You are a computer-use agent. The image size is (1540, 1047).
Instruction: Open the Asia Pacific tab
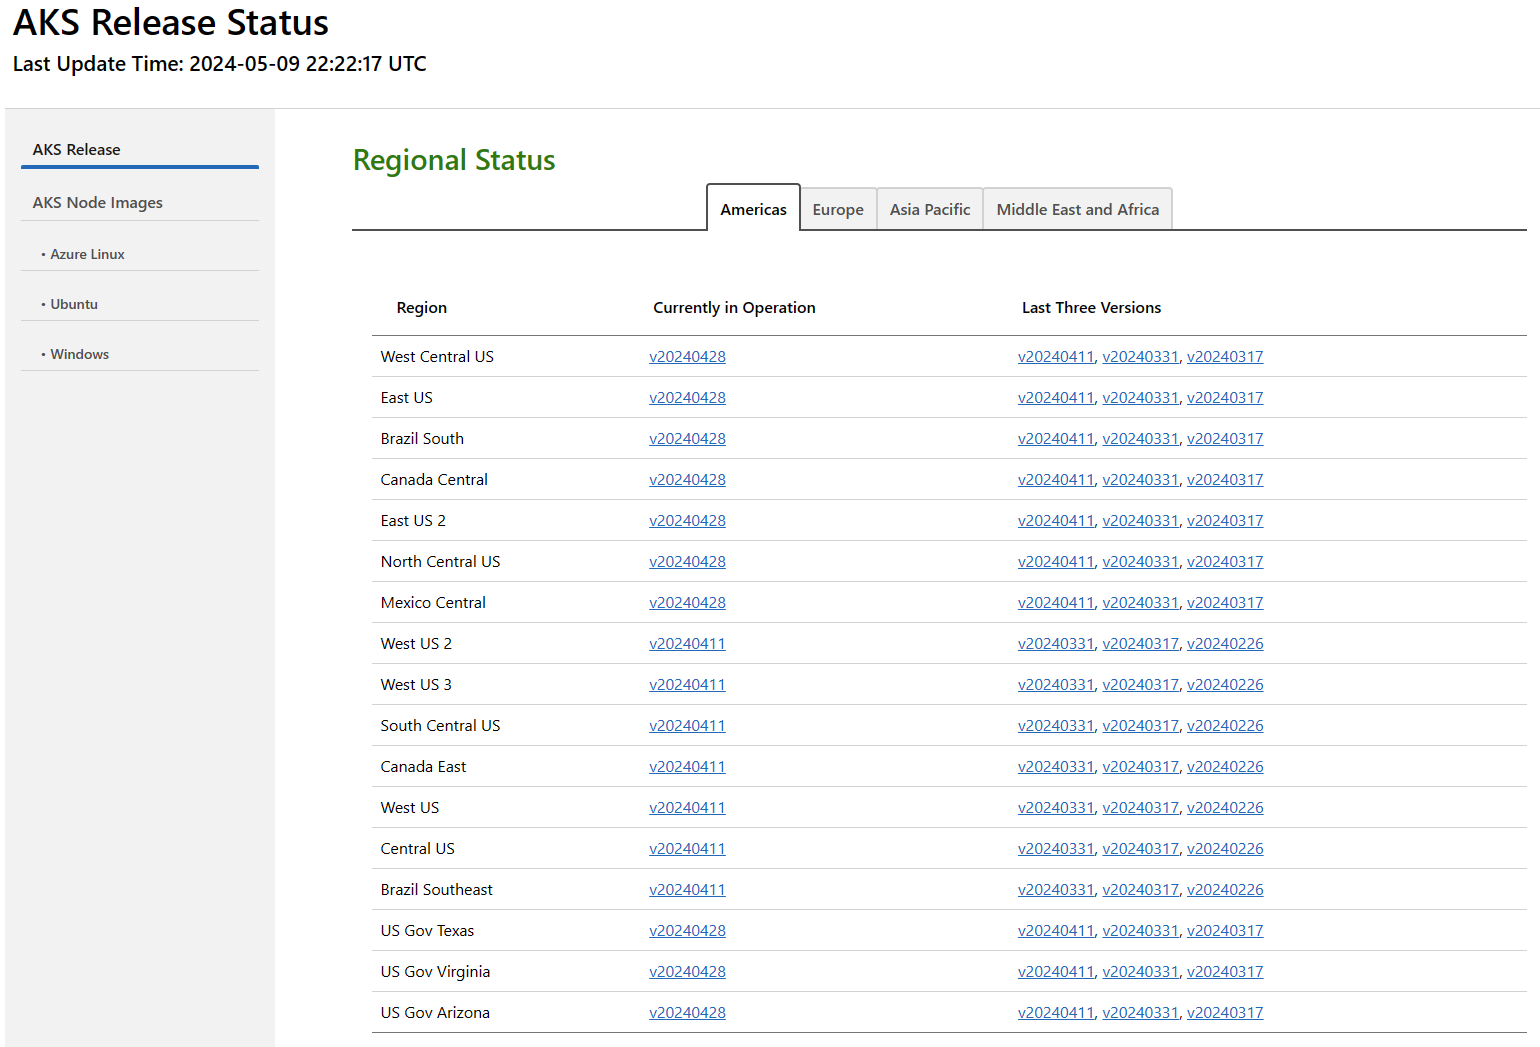click(x=929, y=209)
